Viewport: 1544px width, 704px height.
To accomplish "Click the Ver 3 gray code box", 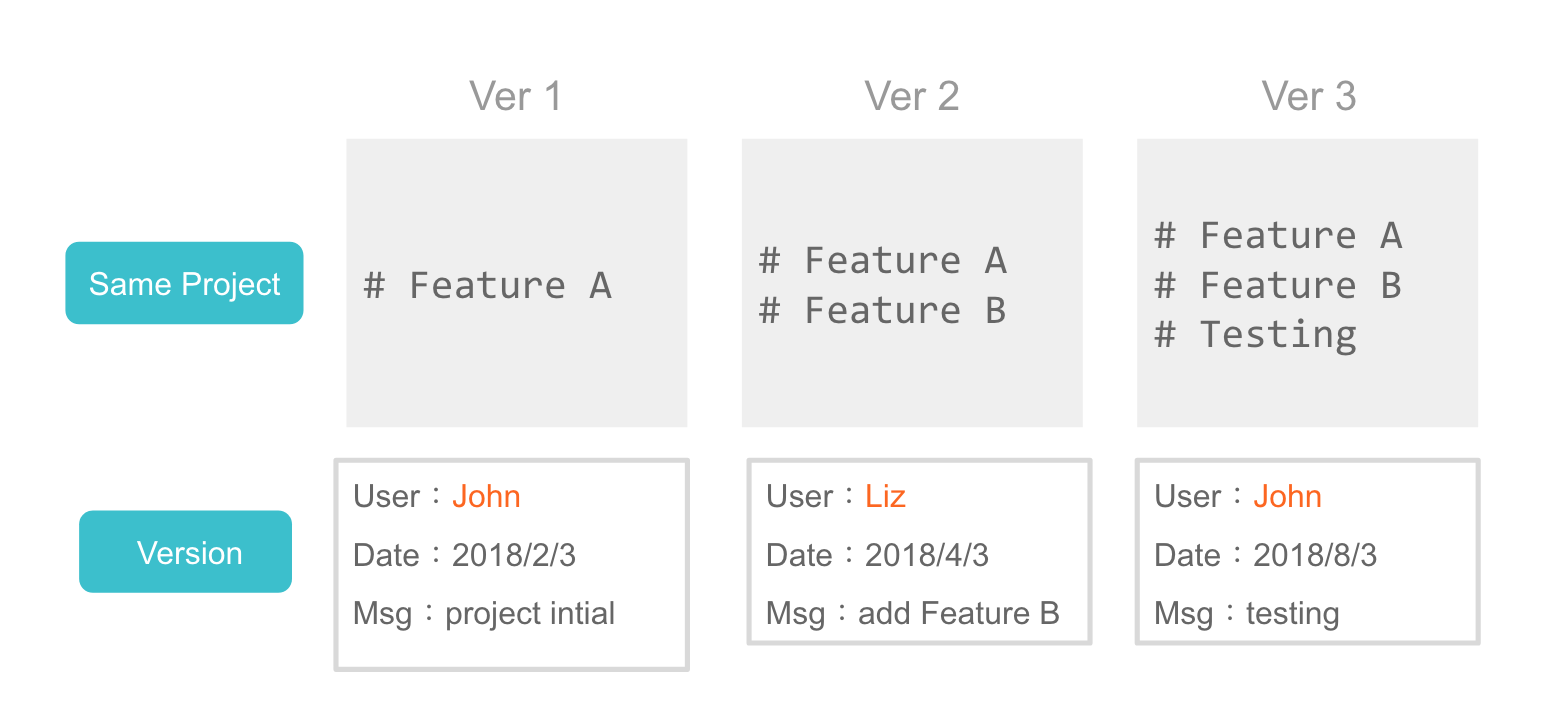I will [x=1307, y=283].
